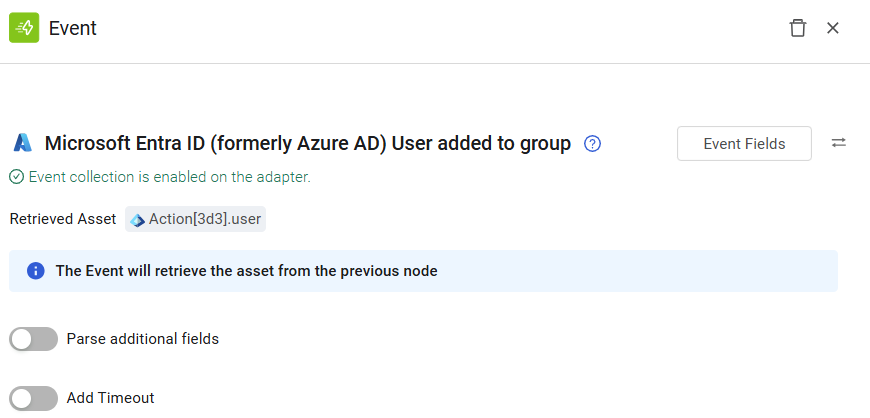Open help question mark for User added to group
The height and width of the screenshot is (418, 870).
click(x=593, y=144)
